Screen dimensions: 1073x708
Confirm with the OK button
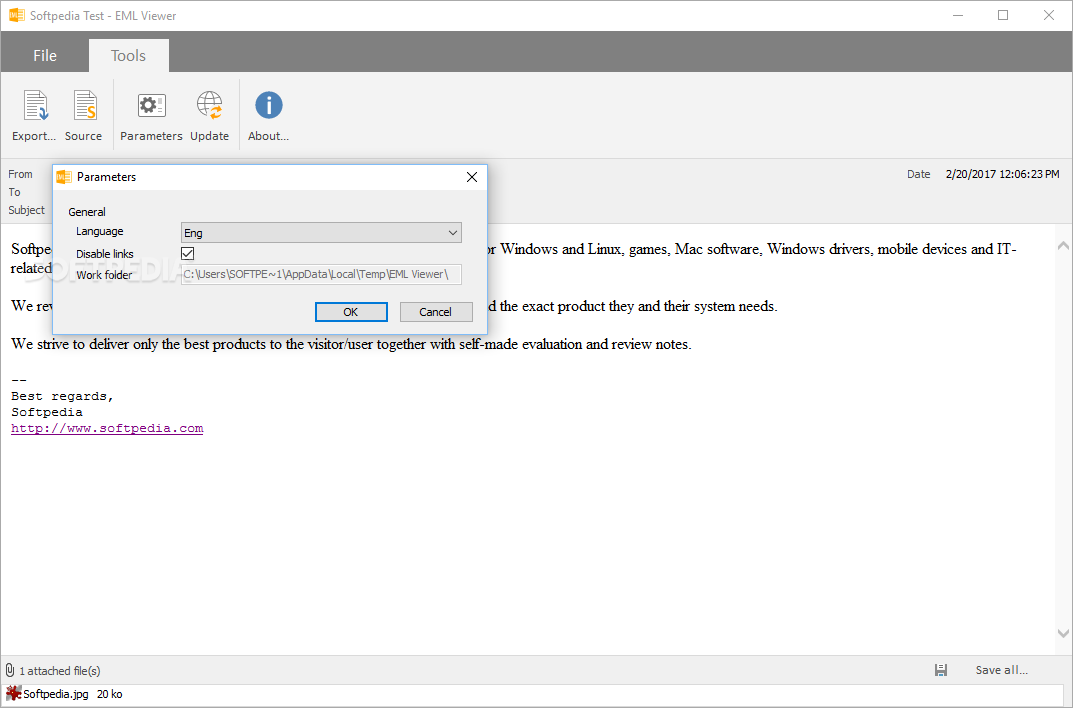(x=351, y=312)
